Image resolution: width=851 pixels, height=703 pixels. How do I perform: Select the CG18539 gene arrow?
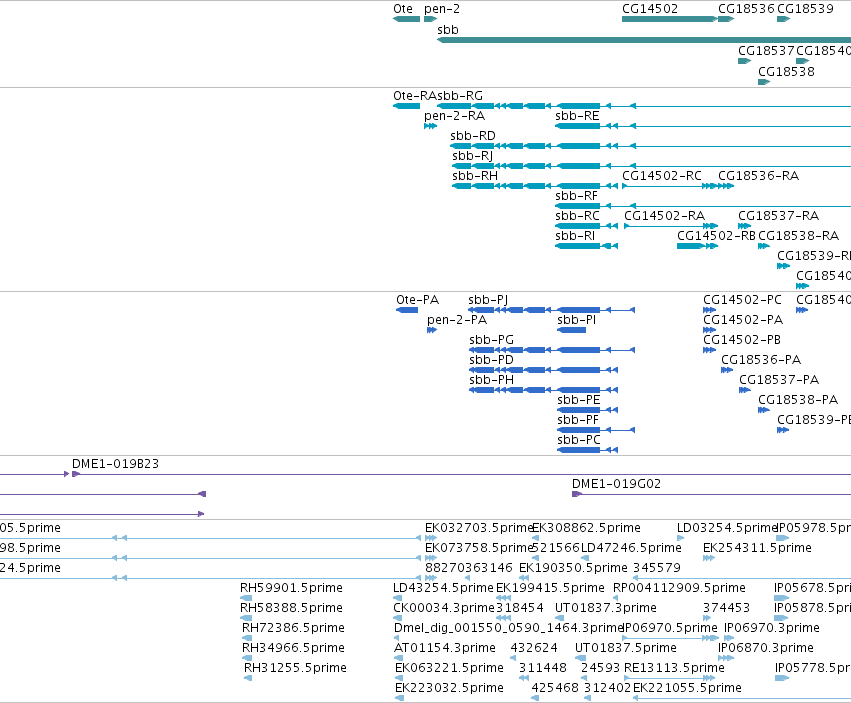[784, 19]
